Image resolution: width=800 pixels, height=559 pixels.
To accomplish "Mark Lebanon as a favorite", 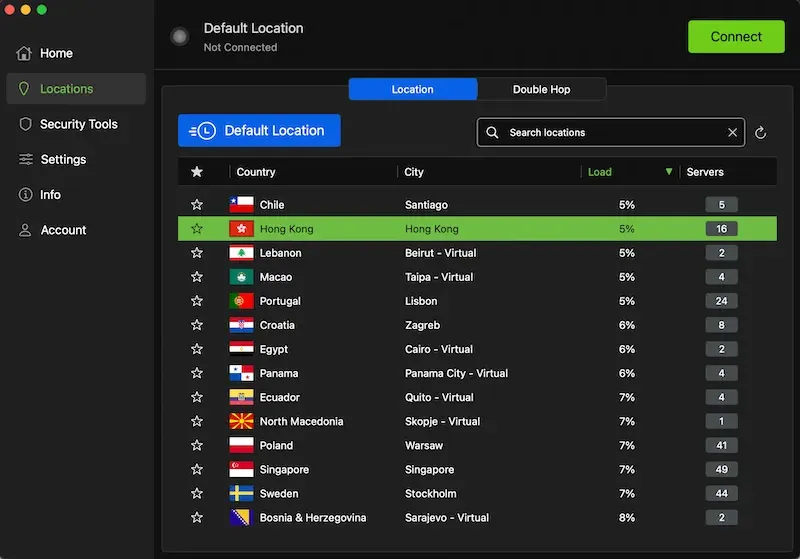I will tap(197, 252).
